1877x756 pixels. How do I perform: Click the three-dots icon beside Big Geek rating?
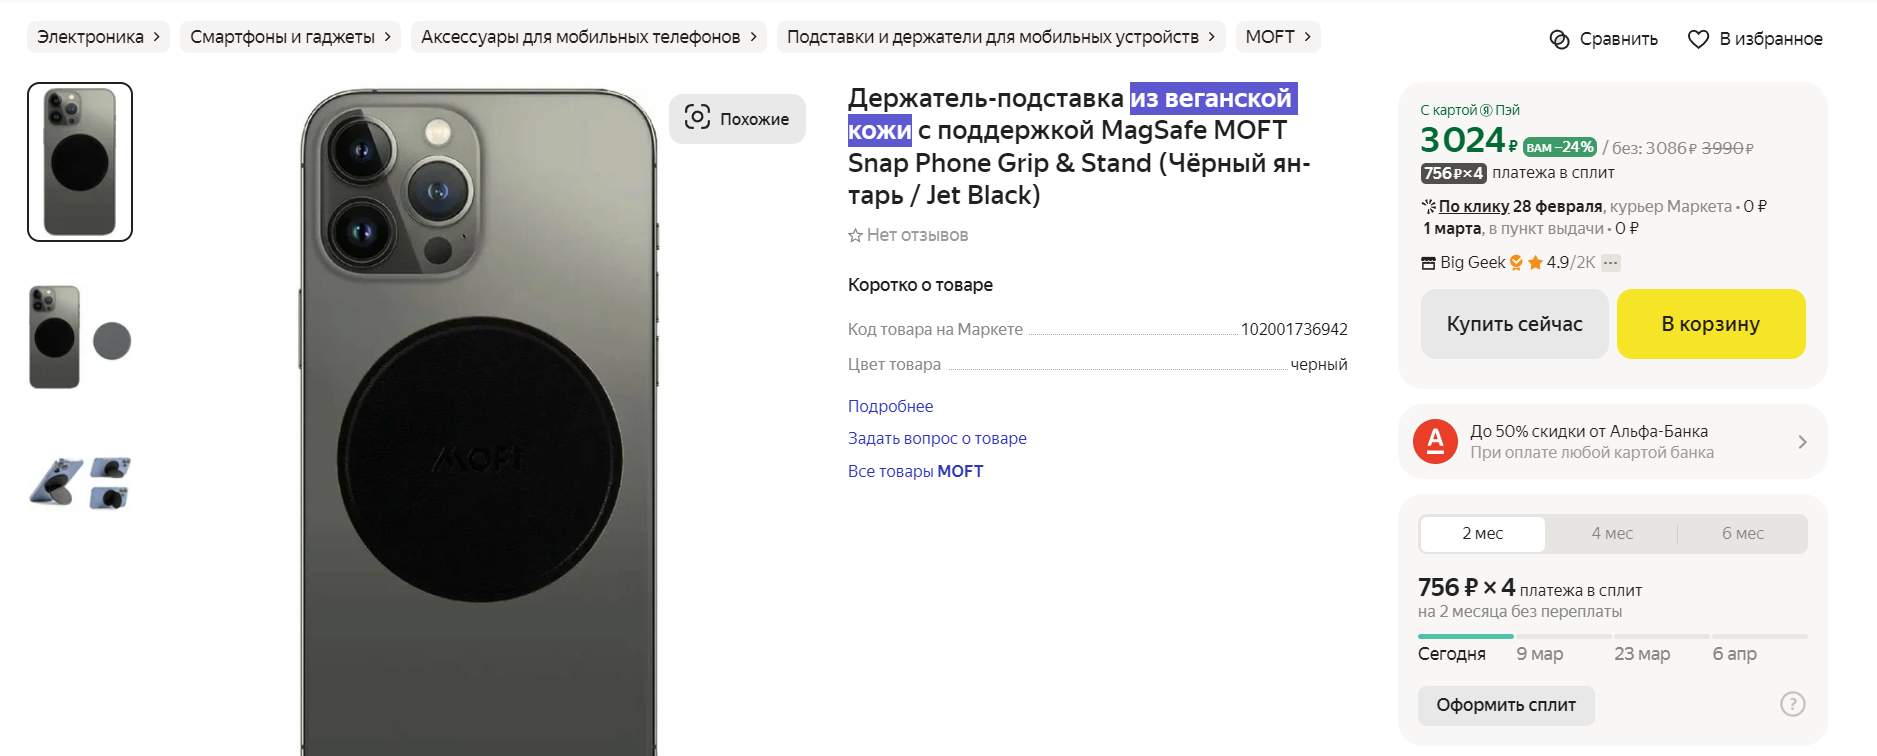[1610, 263]
